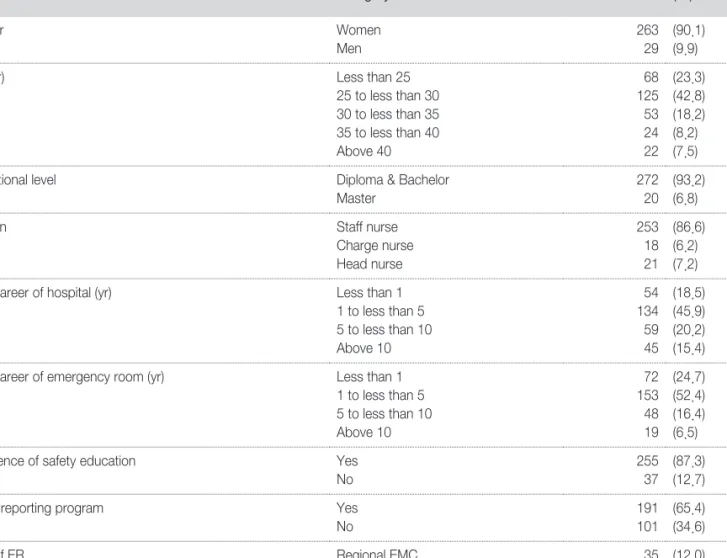
Task: Click the 'Less than 25' age row
Action: (x=373, y=77)
